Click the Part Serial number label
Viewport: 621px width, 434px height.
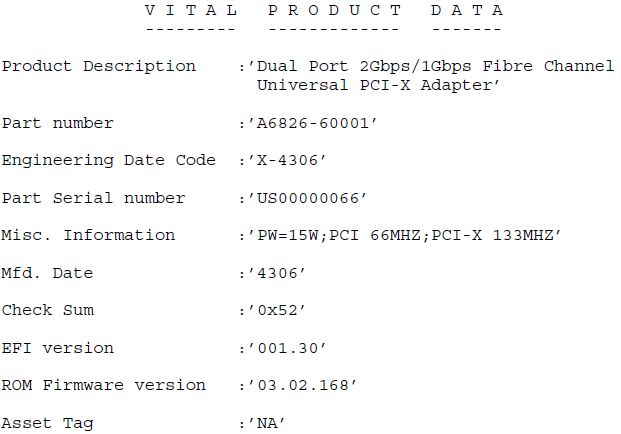coord(94,198)
